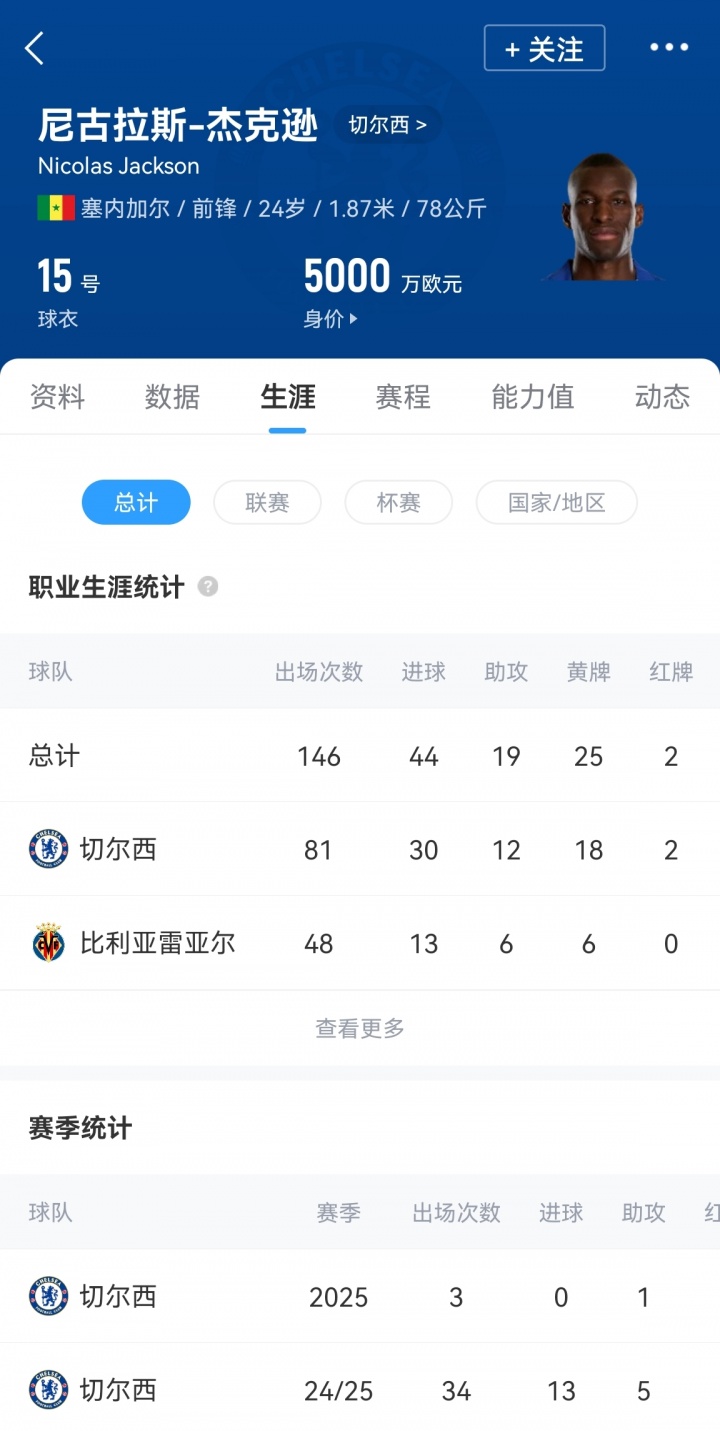720x1431 pixels.
Task: Select the 国家/地区 filter pill
Action: pyautogui.click(x=556, y=502)
